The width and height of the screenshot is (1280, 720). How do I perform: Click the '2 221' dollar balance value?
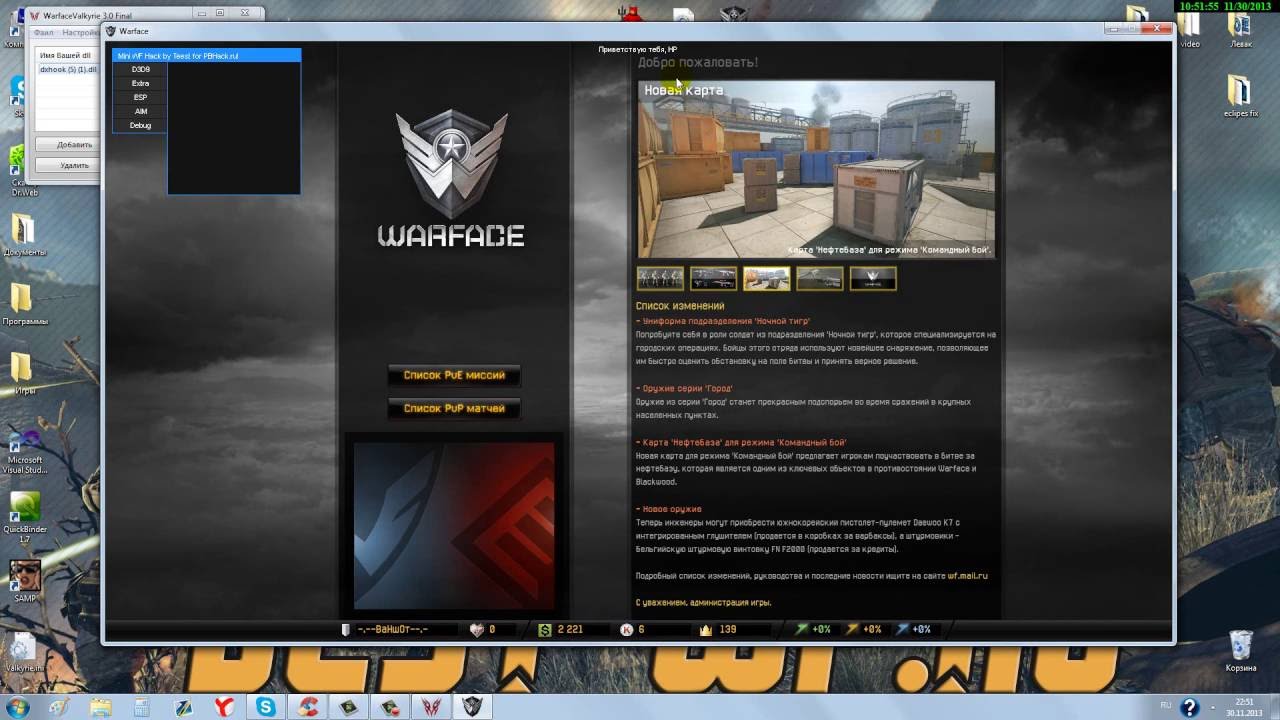570,630
